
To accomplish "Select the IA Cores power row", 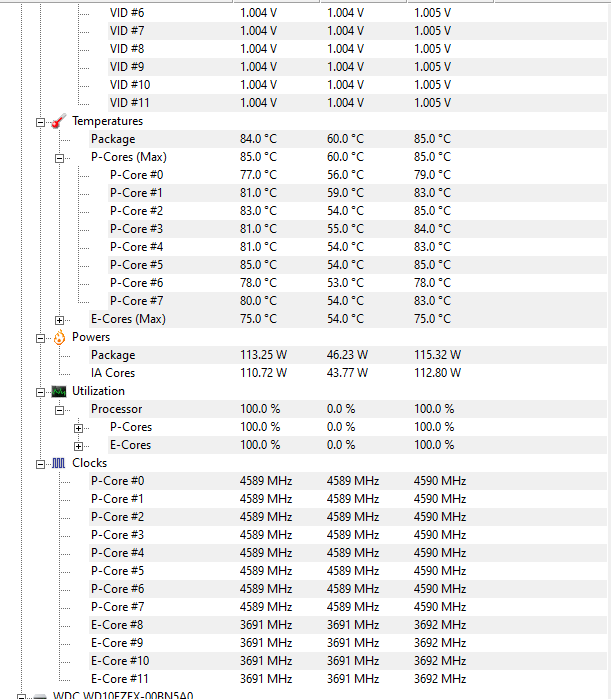I will (x=113, y=373).
